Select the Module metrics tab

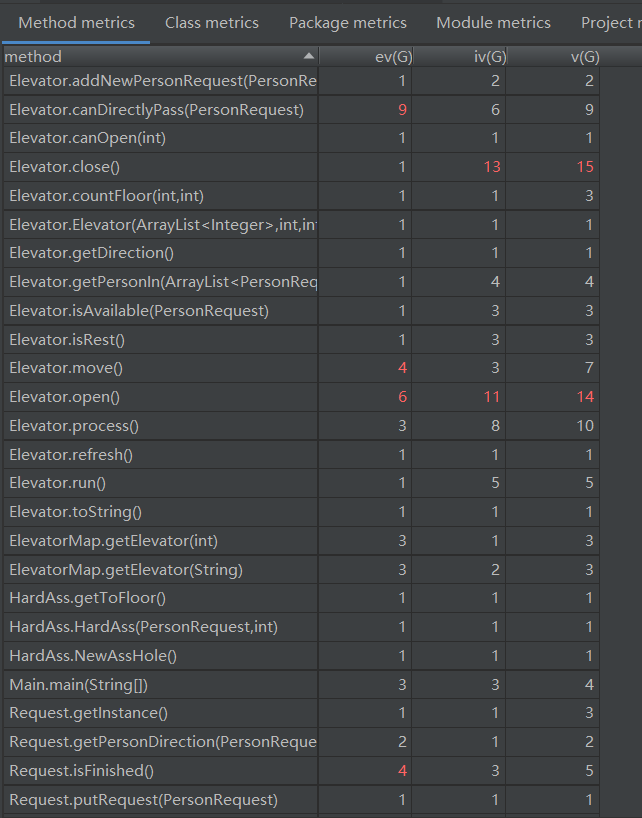coord(493,22)
